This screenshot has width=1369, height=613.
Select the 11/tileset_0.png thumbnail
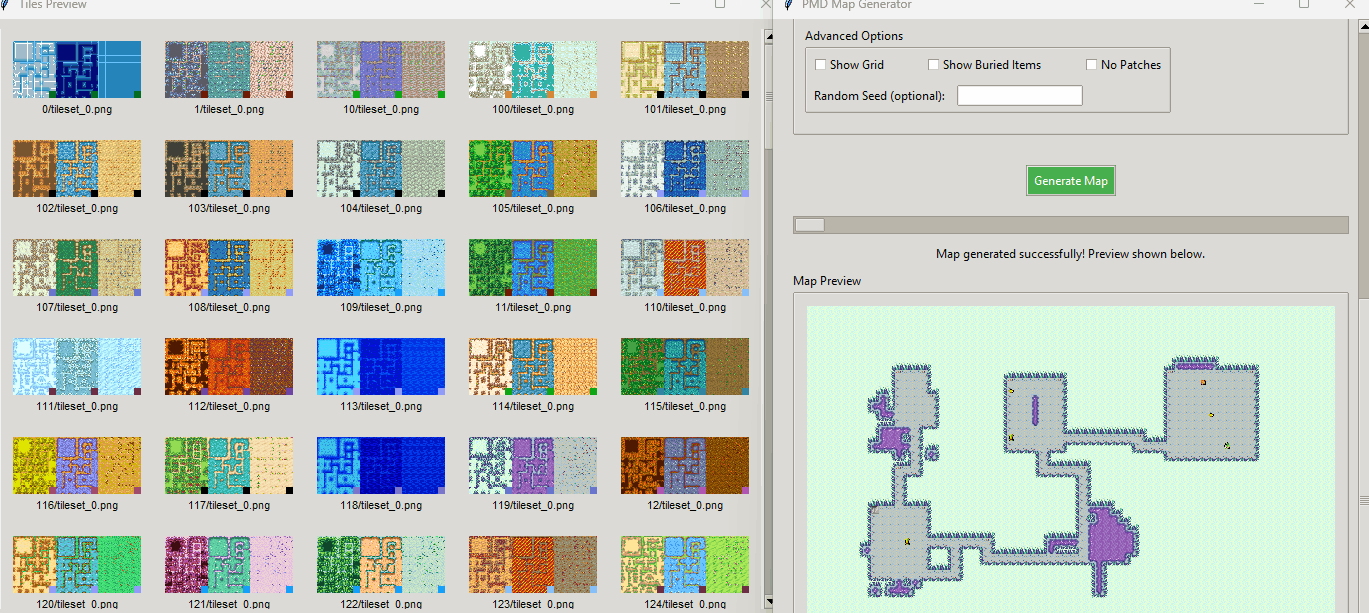click(533, 267)
